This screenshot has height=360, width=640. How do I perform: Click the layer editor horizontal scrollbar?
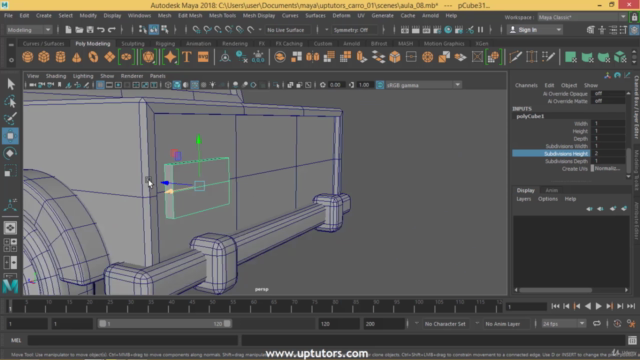point(556,290)
